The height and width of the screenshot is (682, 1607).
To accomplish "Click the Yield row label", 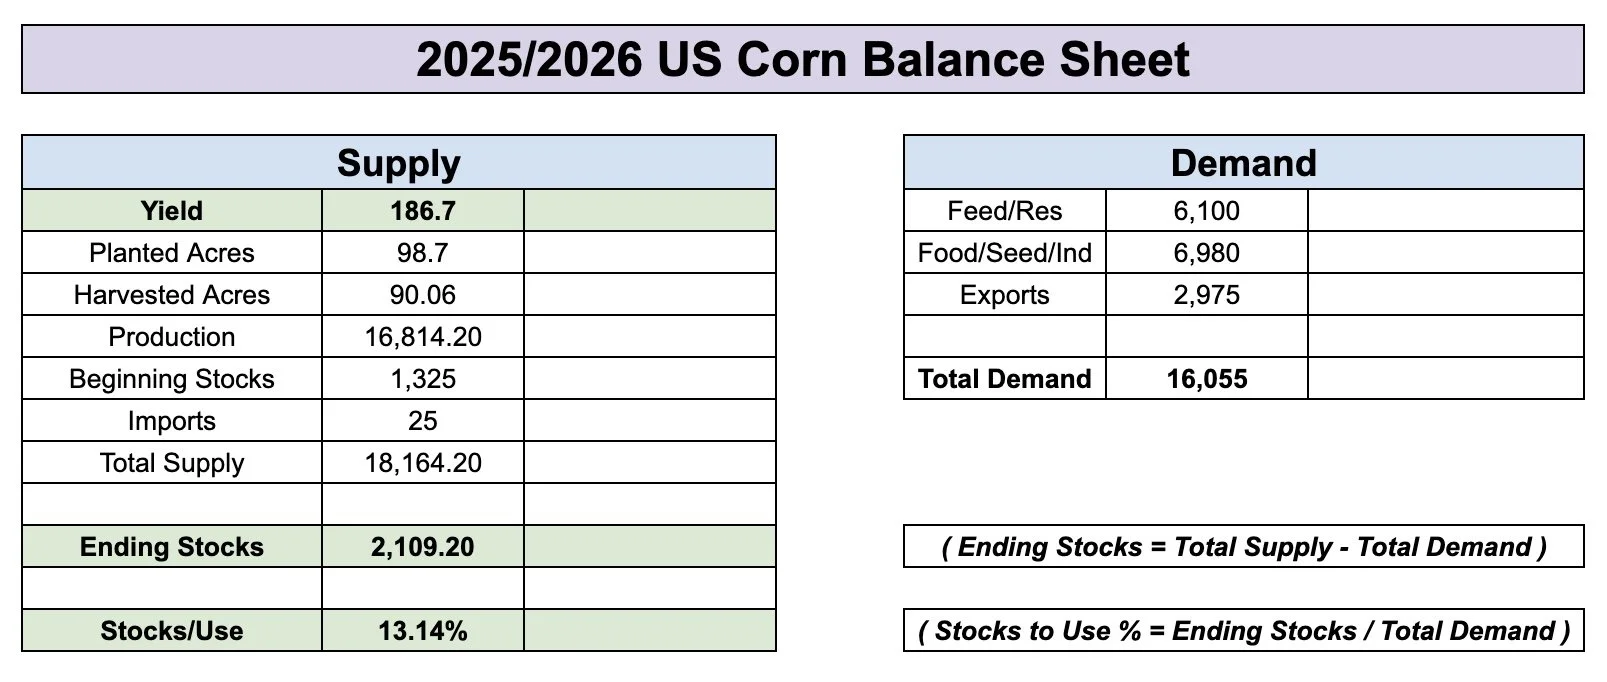I will [172, 211].
